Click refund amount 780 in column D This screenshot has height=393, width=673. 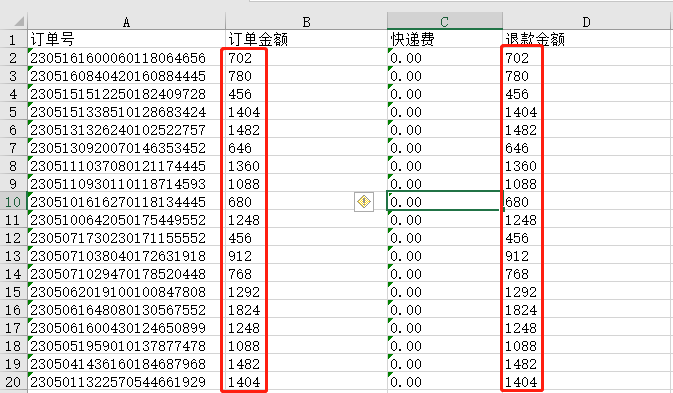tap(586, 76)
